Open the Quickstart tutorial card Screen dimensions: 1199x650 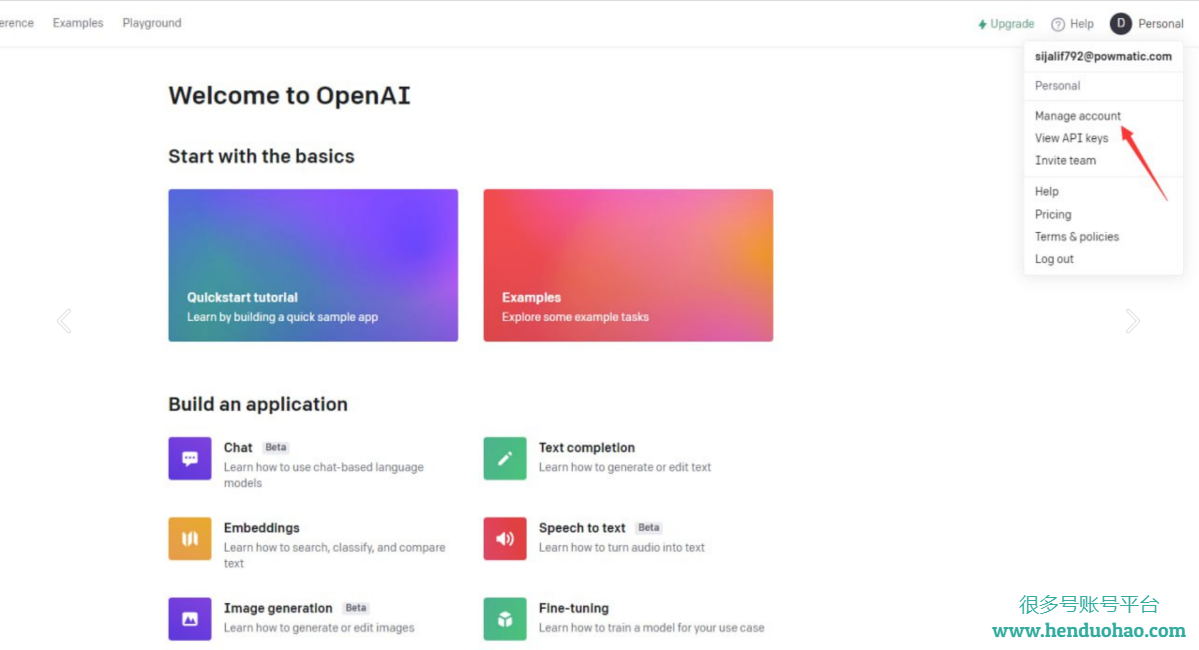[313, 265]
